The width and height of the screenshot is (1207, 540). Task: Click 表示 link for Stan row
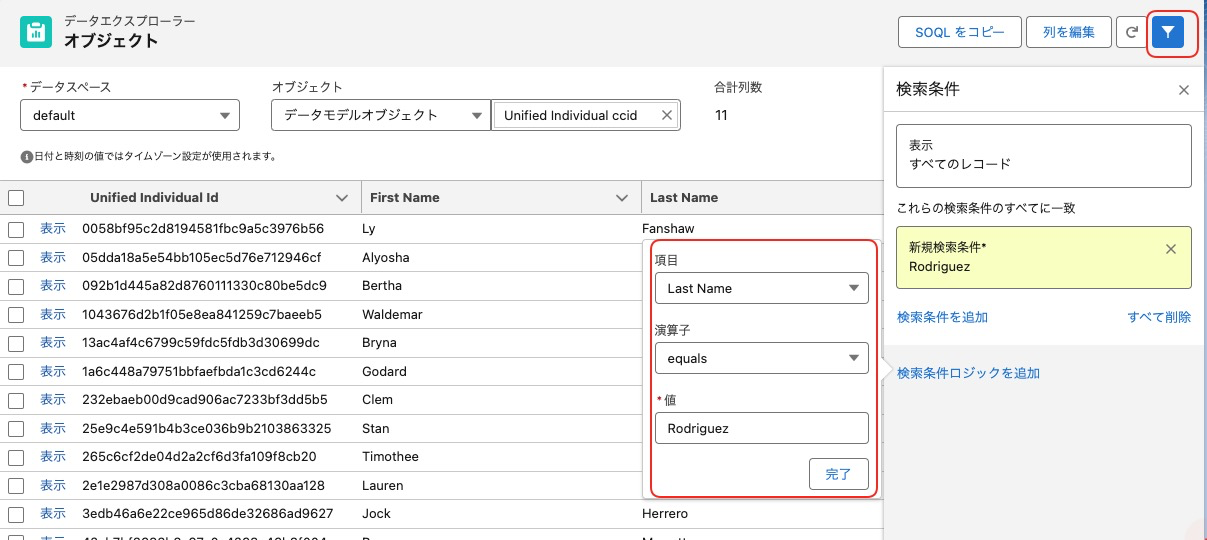pos(53,428)
